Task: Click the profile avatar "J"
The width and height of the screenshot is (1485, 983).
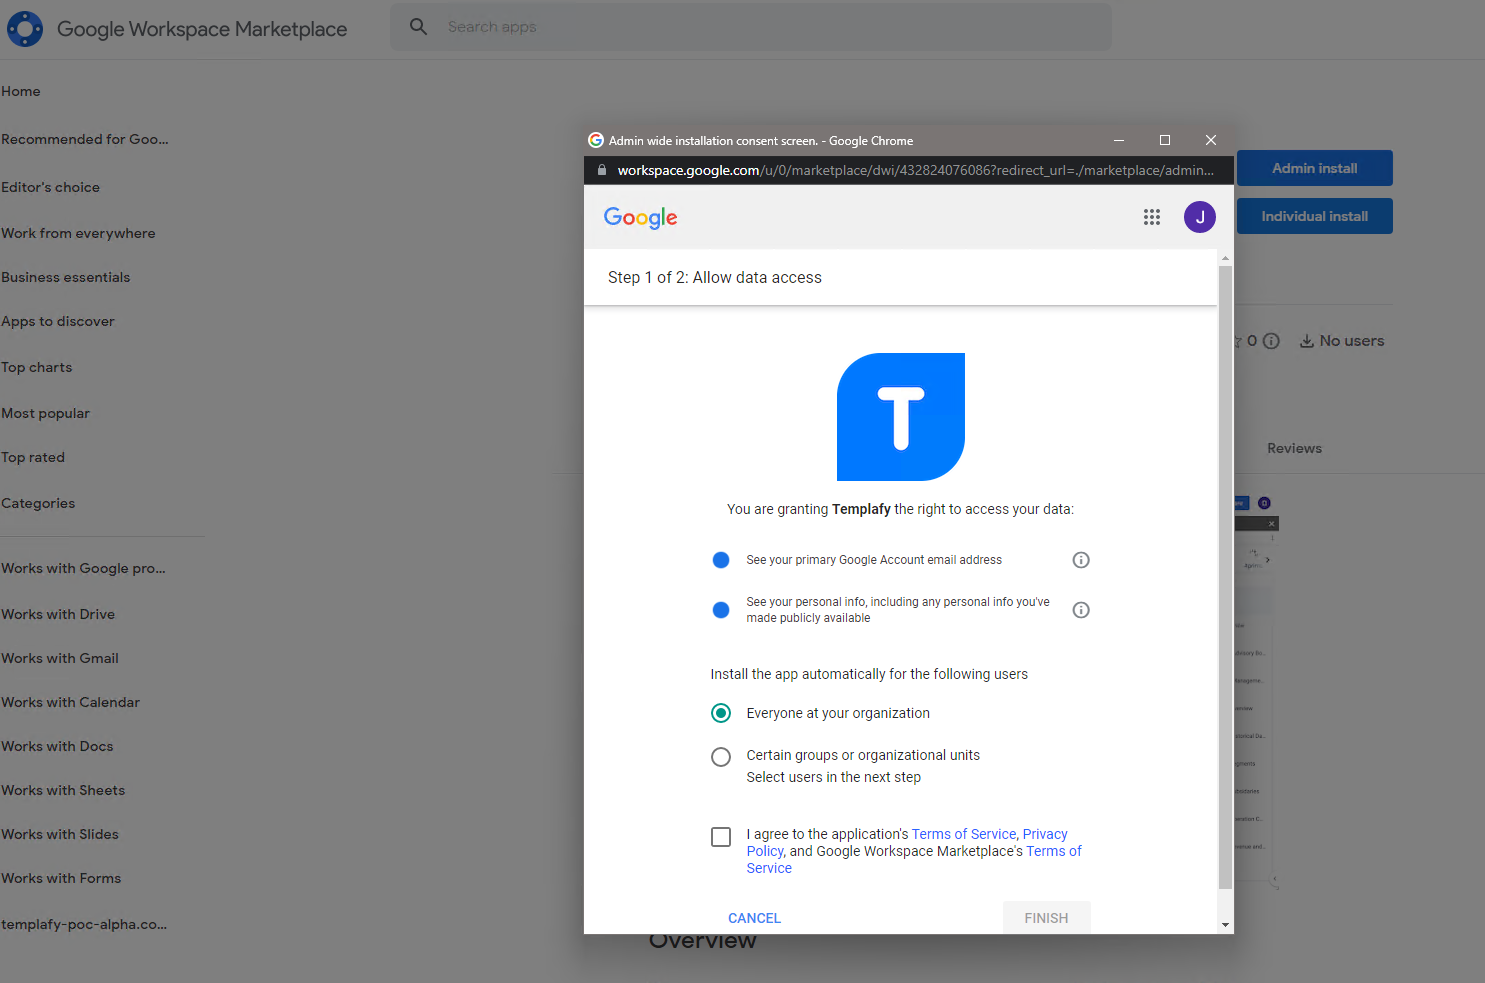Action: (x=1199, y=217)
